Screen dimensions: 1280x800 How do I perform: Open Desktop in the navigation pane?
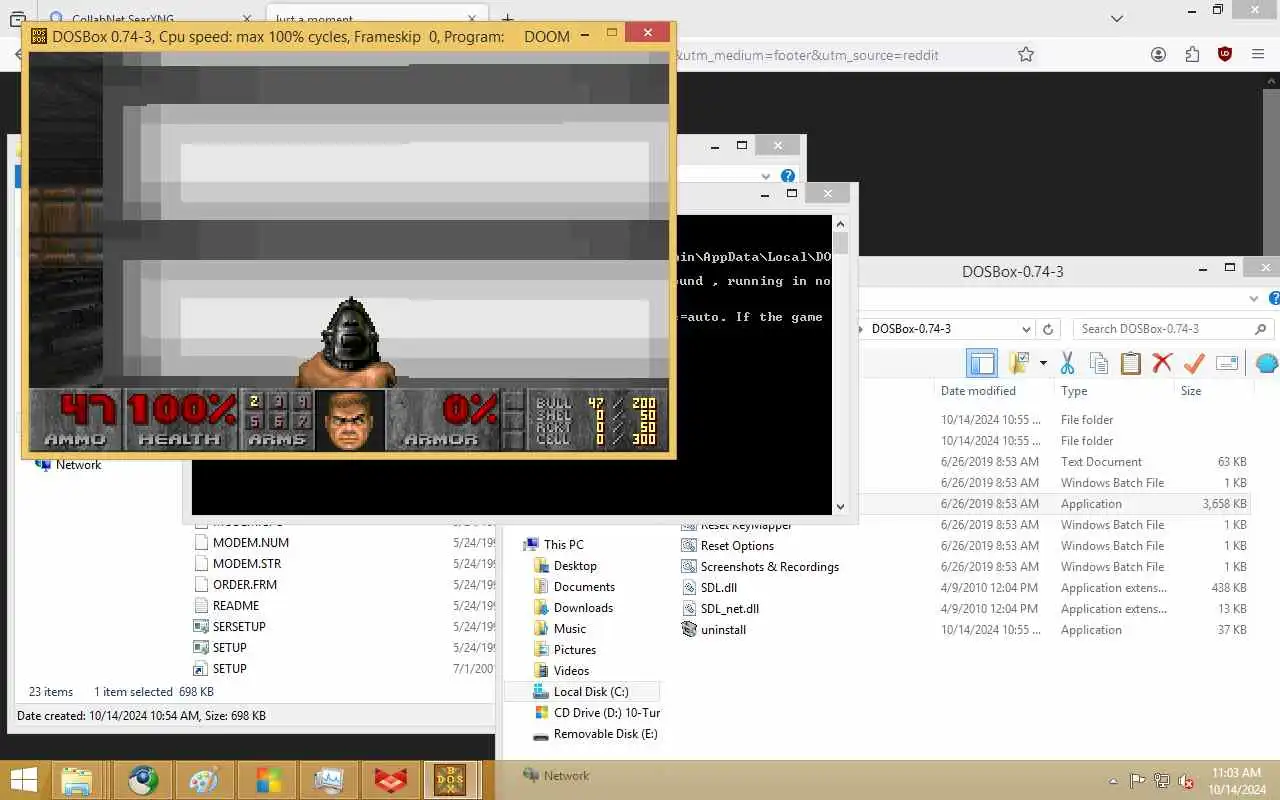tap(575, 566)
